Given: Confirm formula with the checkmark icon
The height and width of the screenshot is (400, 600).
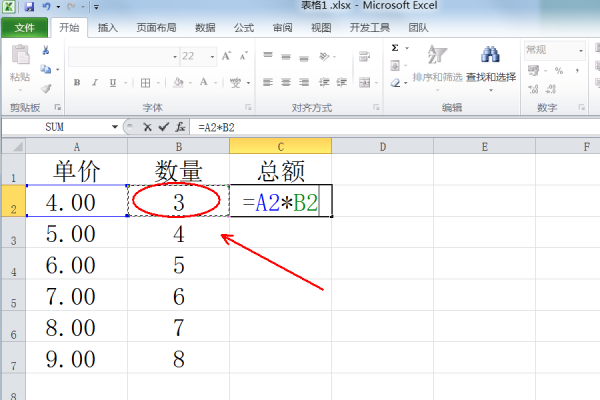Looking at the screenshot, I should (x=163, y=127).
